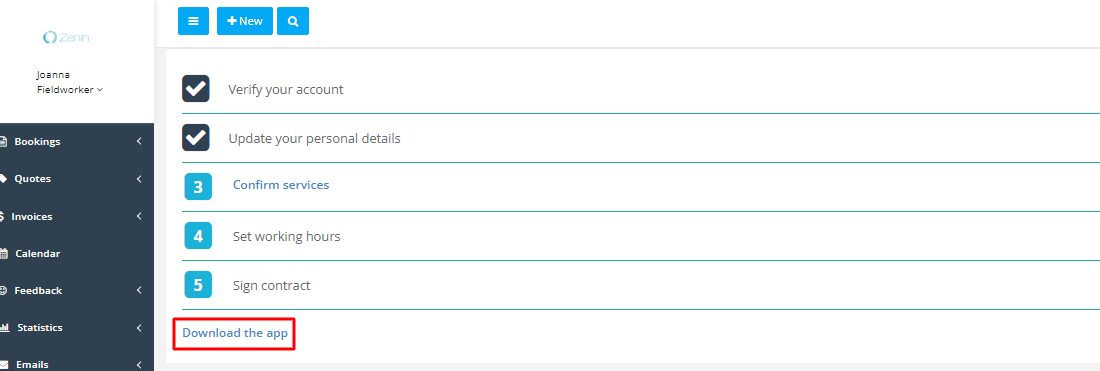
Task: Toggle Update your personal details checkbox
Action: [x=196, y=137]
